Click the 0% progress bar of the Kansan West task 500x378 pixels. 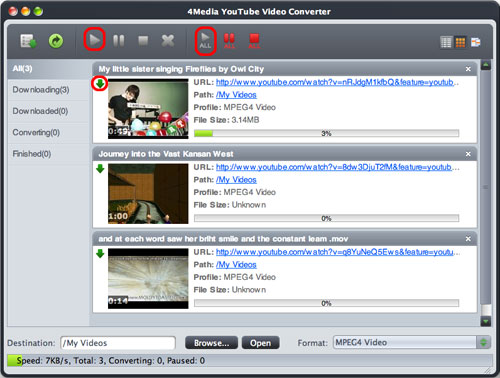tap(327, 219)
